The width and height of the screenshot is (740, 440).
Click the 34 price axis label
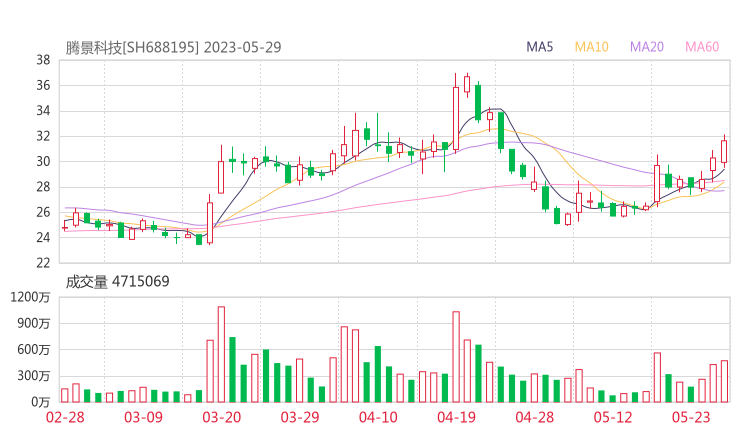coord(43,111)
